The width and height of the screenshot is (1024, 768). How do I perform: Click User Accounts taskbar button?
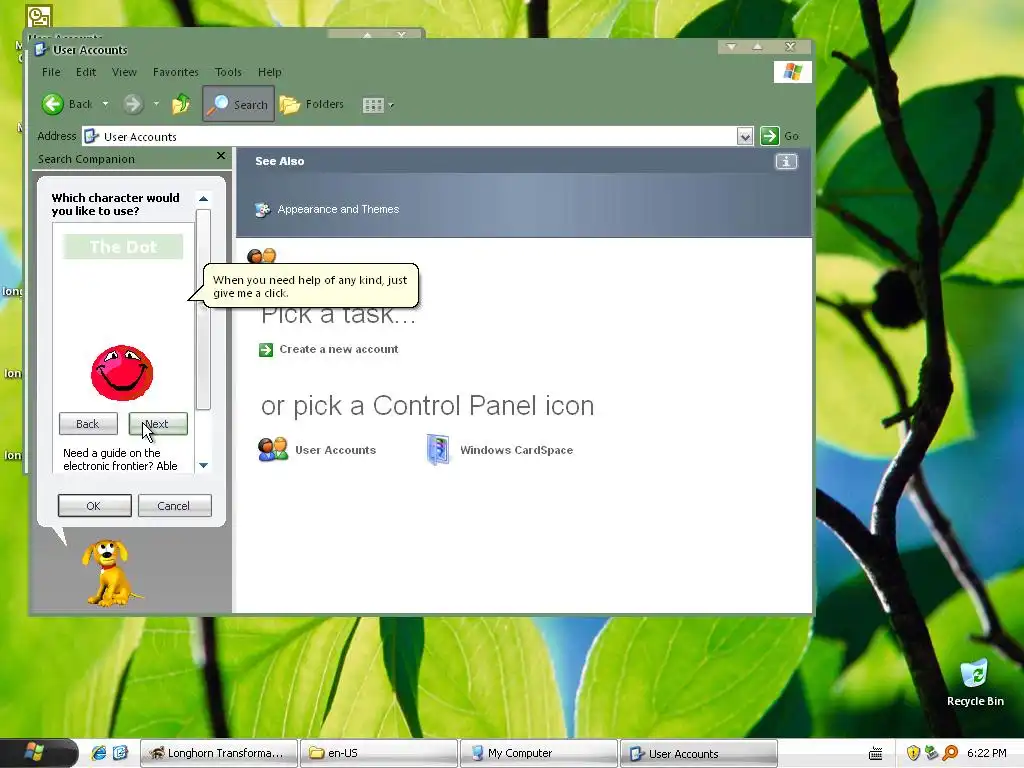click(x=698, y=753)
